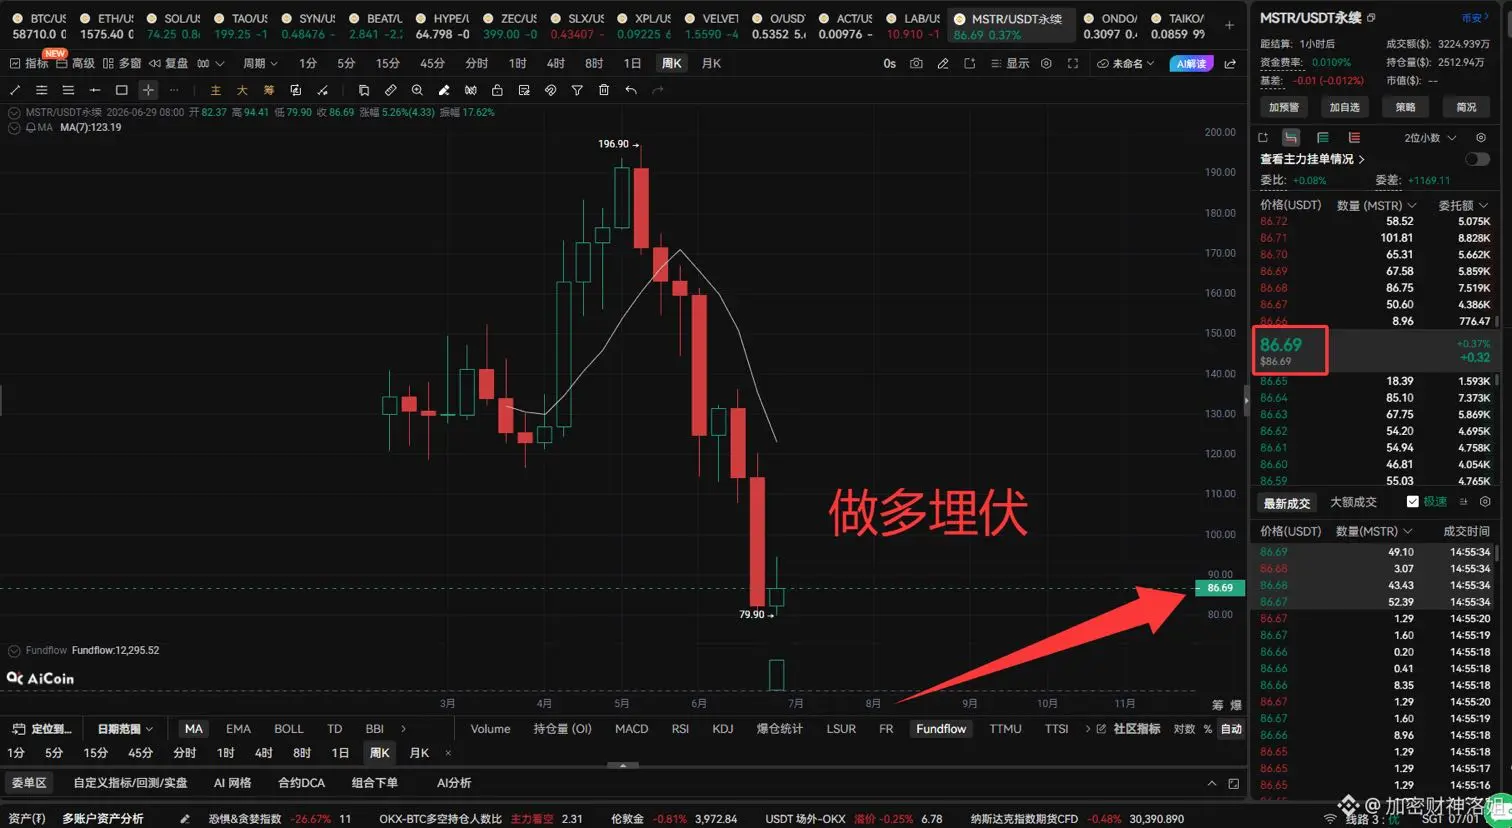This screenshot has width=1512, height=828.
Task: Open the 周期 period dropdown
Action: tap(260, 63)
